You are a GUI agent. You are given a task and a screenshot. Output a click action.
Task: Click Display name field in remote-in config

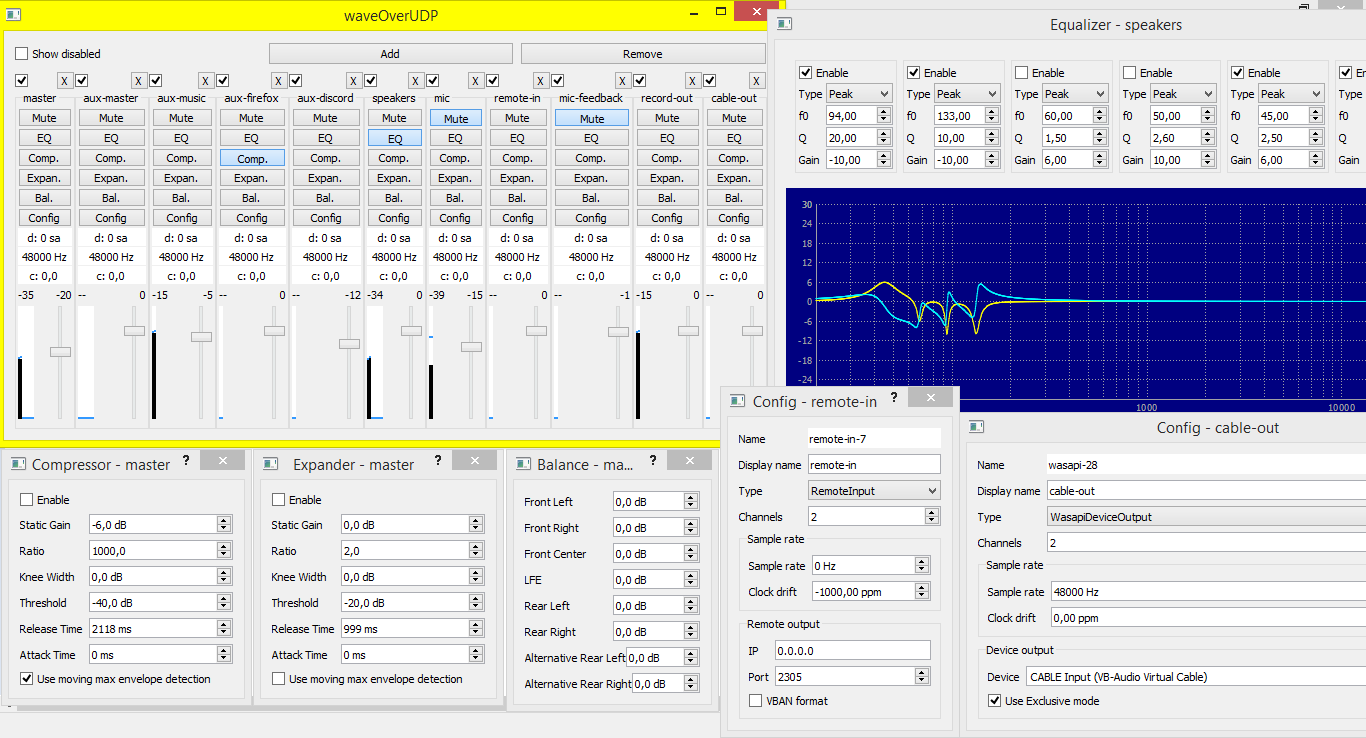[x=874, y=464]
